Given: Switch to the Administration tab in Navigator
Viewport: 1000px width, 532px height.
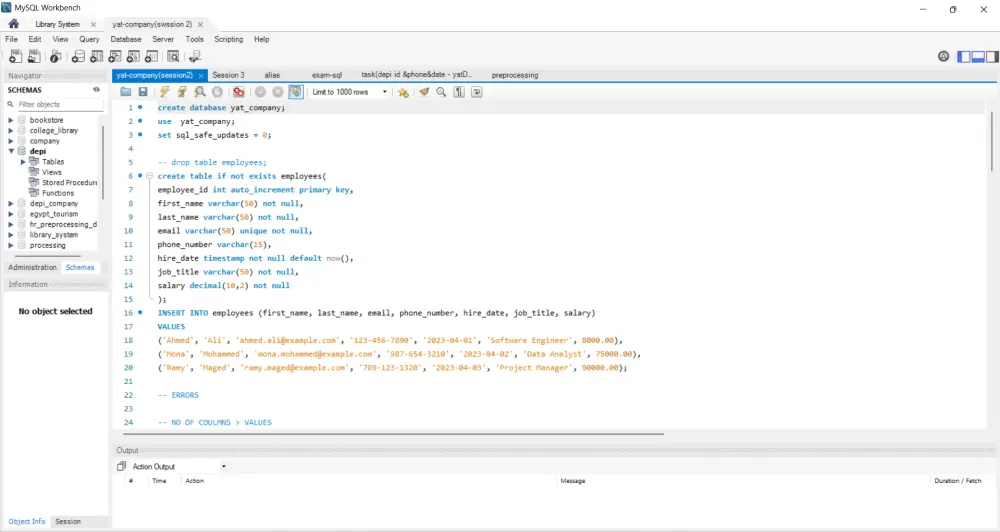Looking at the screenshot, I should (33, 267).
